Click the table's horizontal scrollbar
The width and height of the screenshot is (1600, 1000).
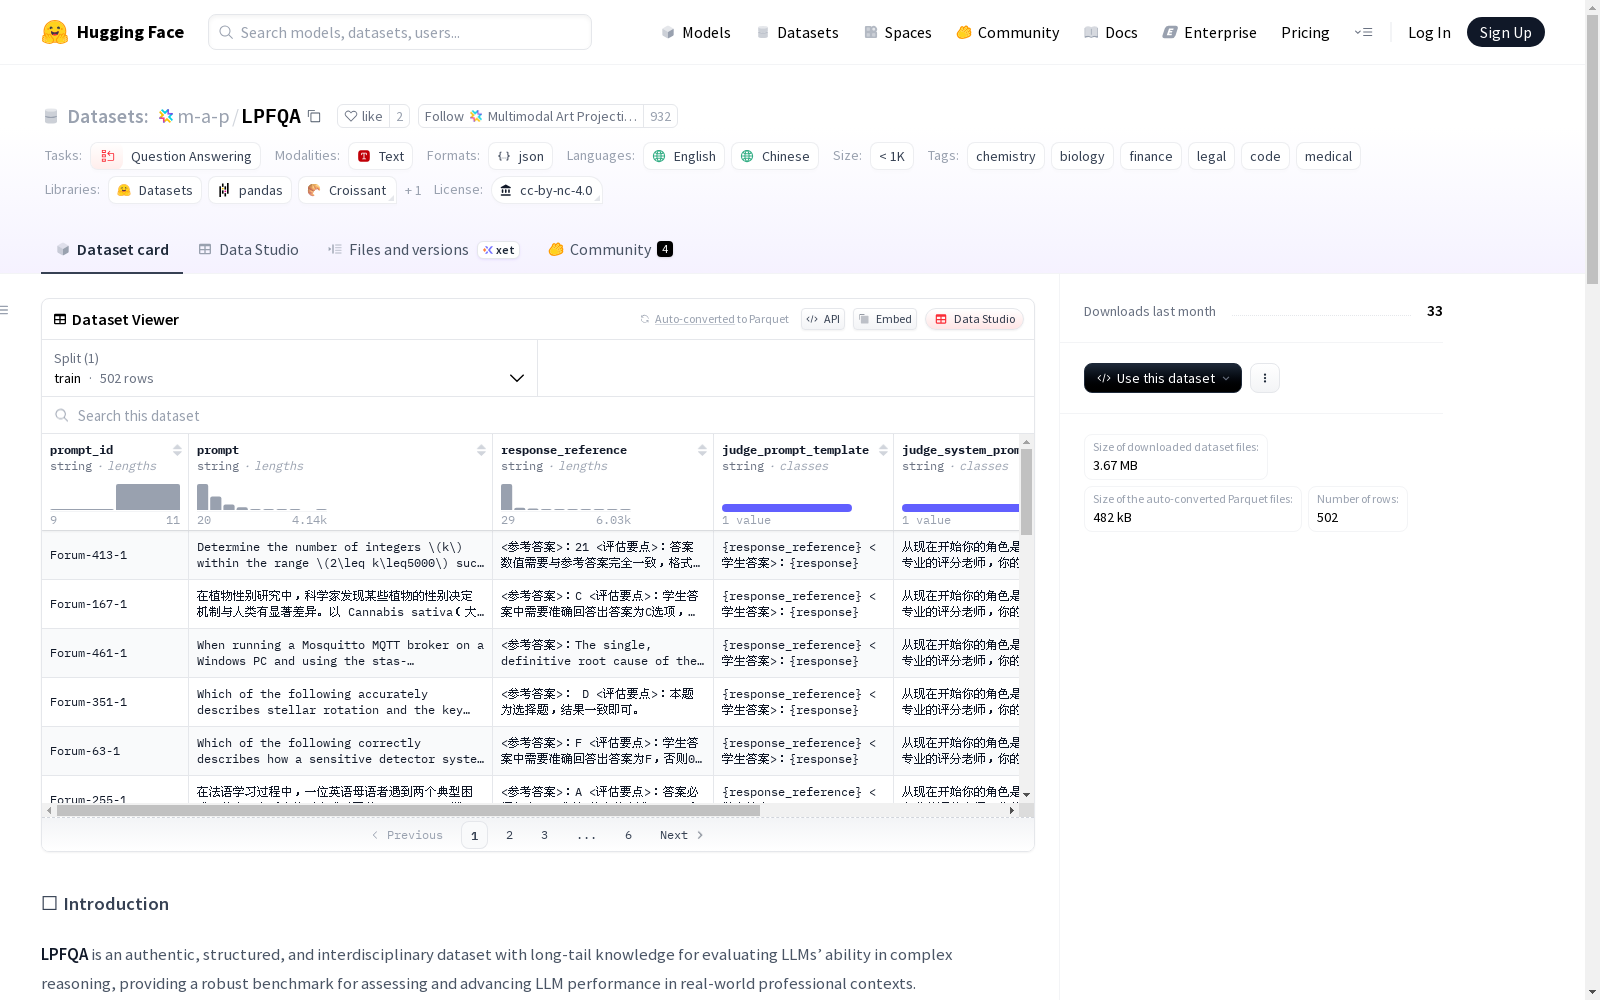tap(408, 811)
